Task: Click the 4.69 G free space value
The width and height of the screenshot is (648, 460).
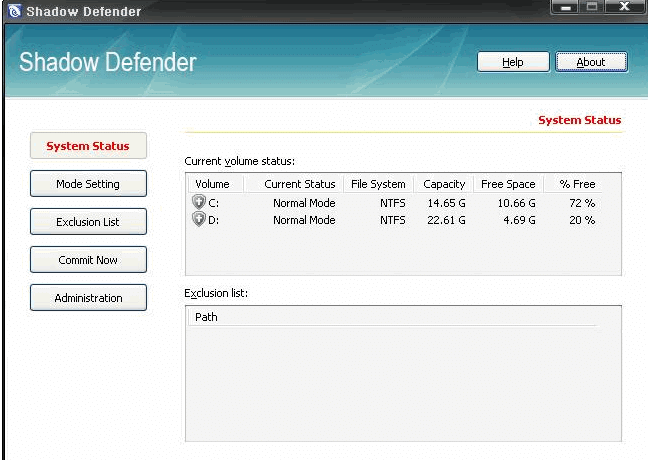Action: pos(519,220)
